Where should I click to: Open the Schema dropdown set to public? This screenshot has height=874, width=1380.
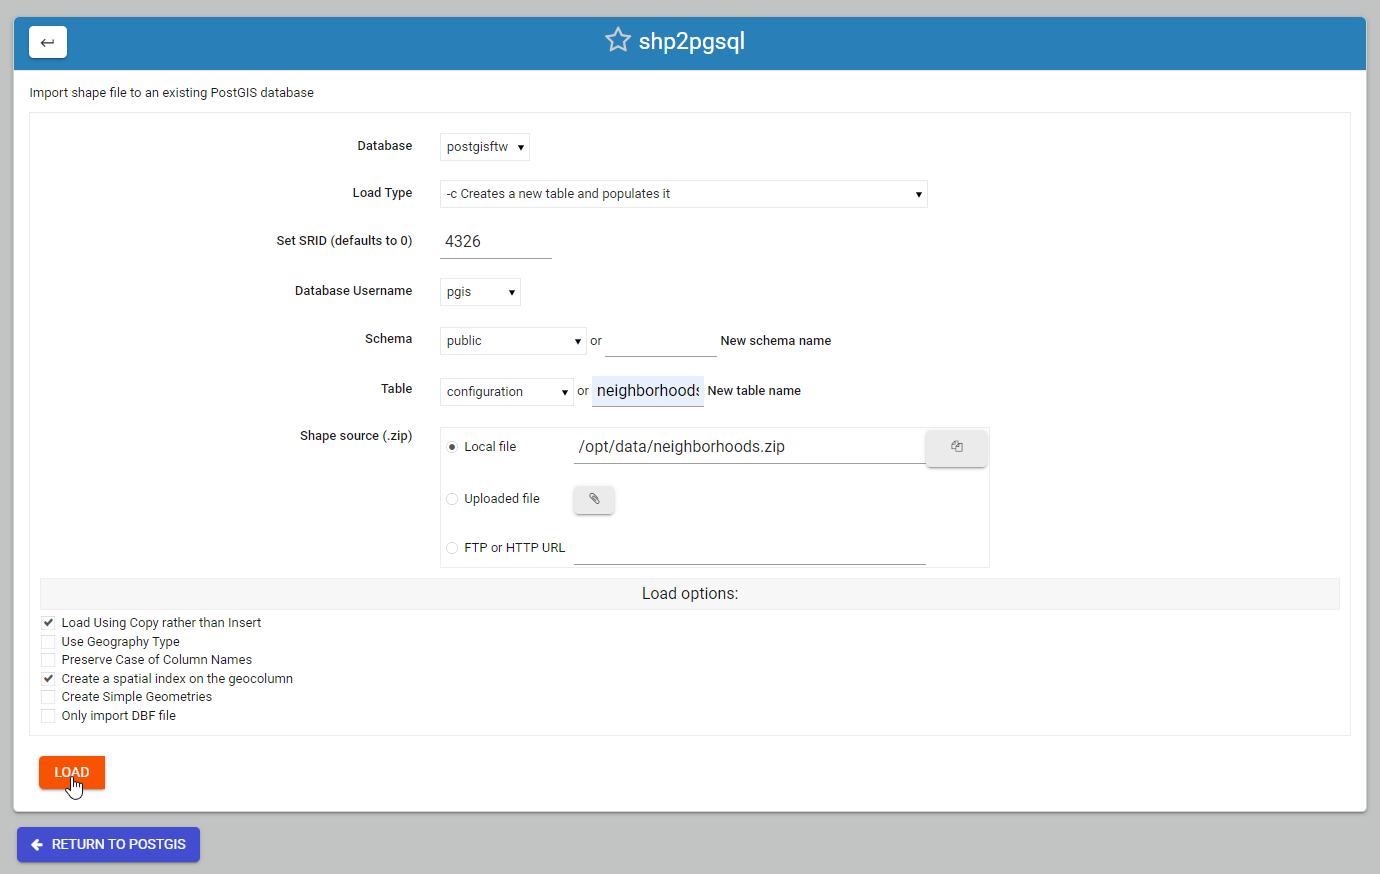pos(513,341)
